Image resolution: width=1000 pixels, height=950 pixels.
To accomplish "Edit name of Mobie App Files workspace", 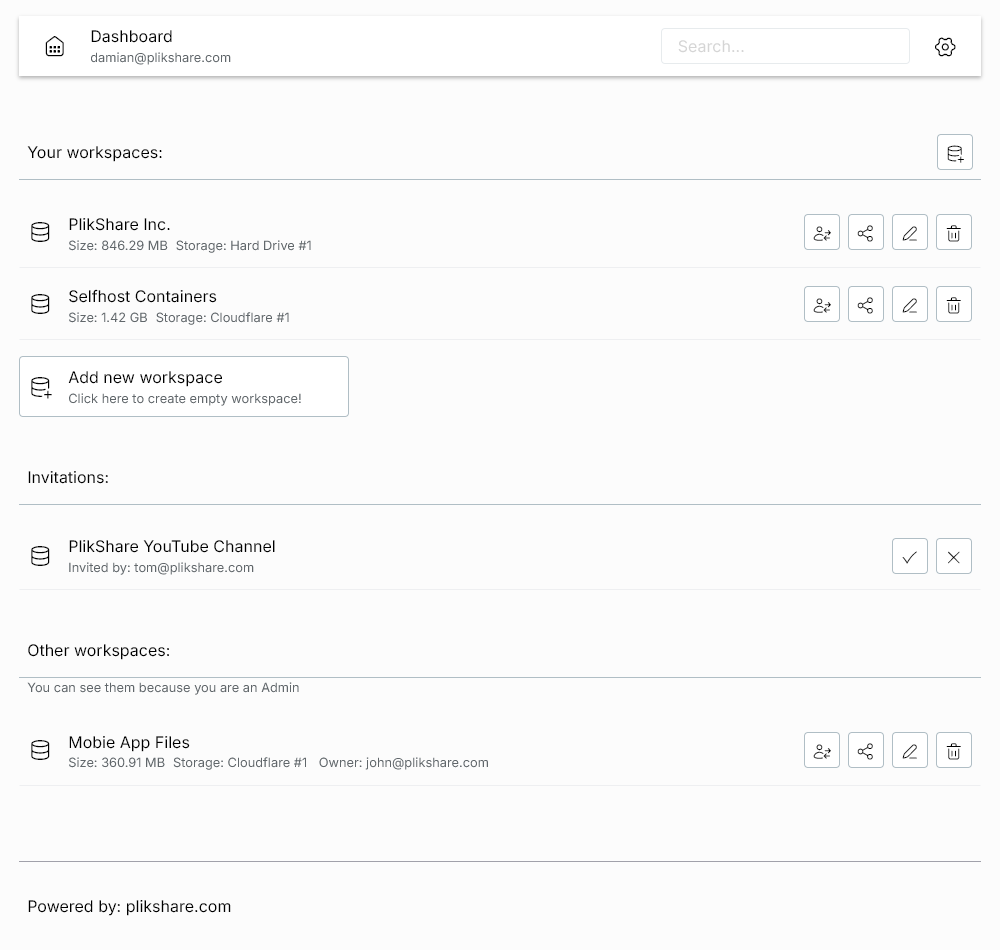I will coord(909,750).
